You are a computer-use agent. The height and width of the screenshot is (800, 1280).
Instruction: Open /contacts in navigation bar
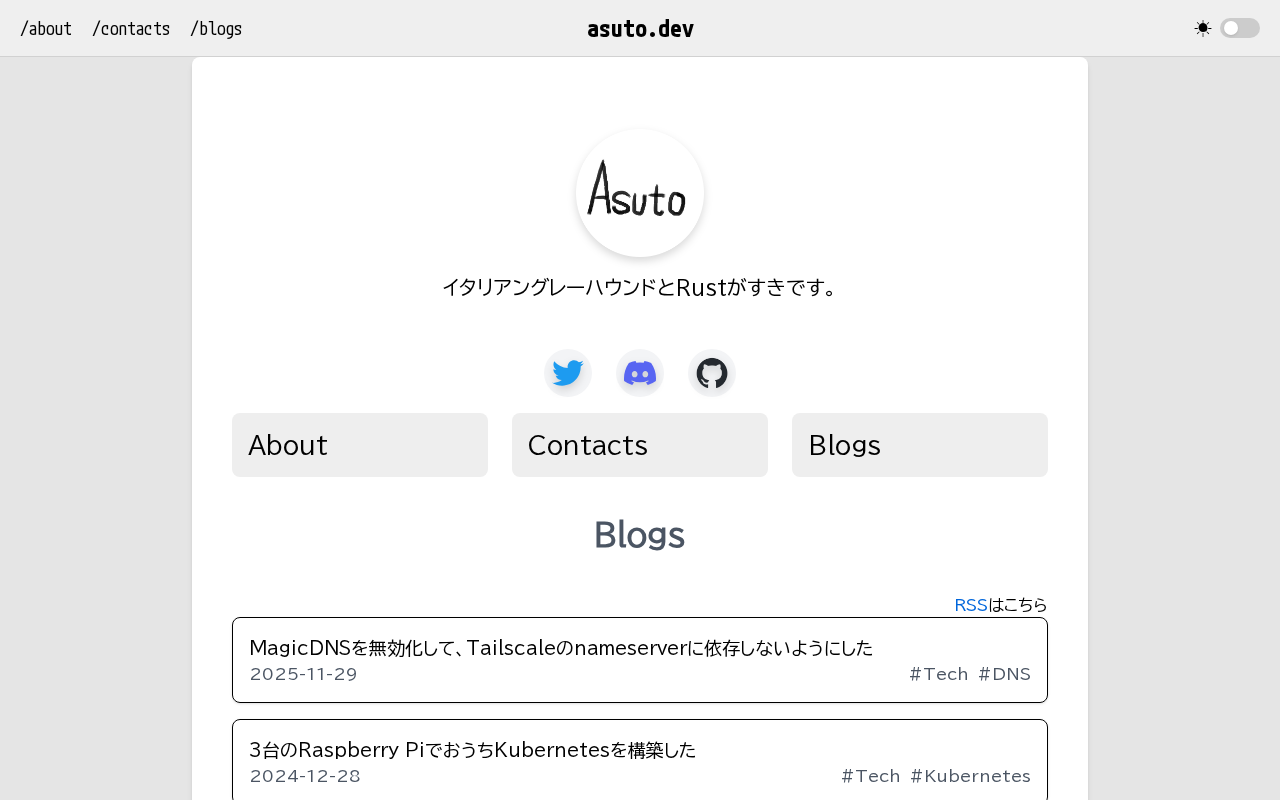(x=131, y=29)
